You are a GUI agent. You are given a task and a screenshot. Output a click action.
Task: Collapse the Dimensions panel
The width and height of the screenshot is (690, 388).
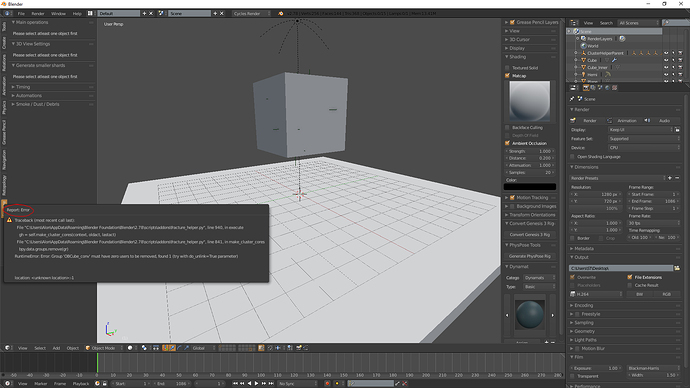click(x=586, y=167)
